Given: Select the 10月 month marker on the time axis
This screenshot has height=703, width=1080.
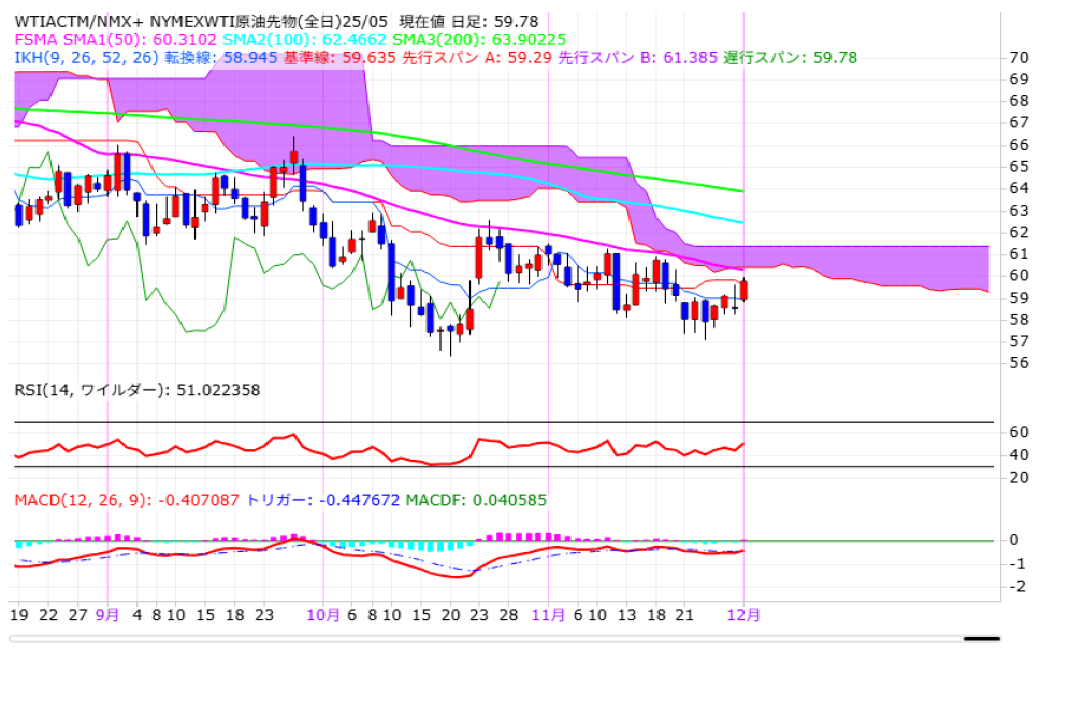Looking at the screenshot, I should (x=323, y=615).
